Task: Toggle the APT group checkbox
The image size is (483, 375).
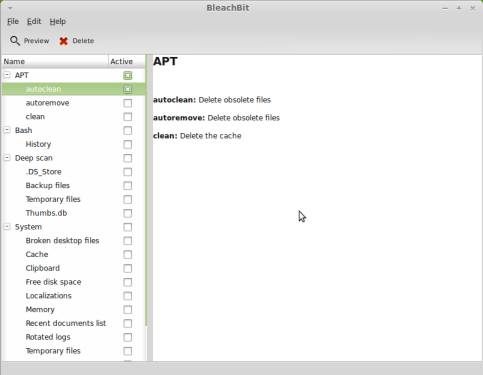Action: pyautogui.click(x=127, y=75)
